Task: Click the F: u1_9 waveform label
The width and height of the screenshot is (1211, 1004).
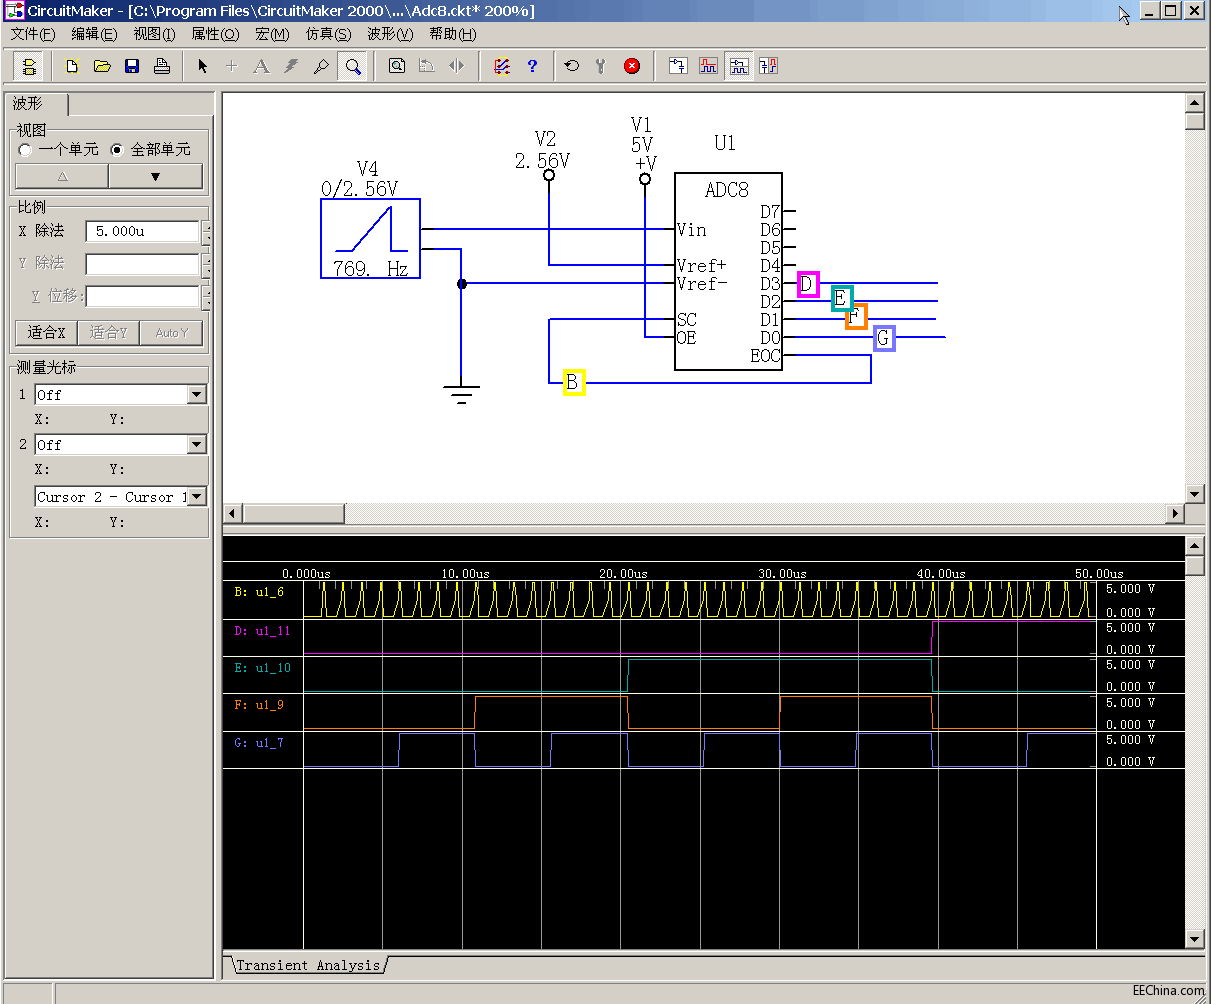Action: [x=259, y=705]
